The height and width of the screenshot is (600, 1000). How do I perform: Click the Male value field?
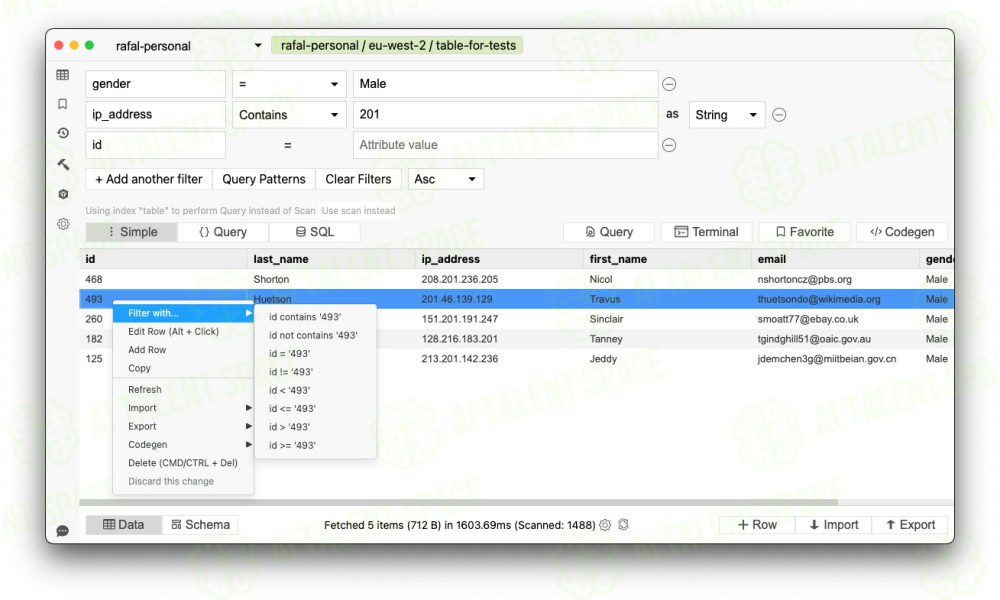(x=506, y=84)
